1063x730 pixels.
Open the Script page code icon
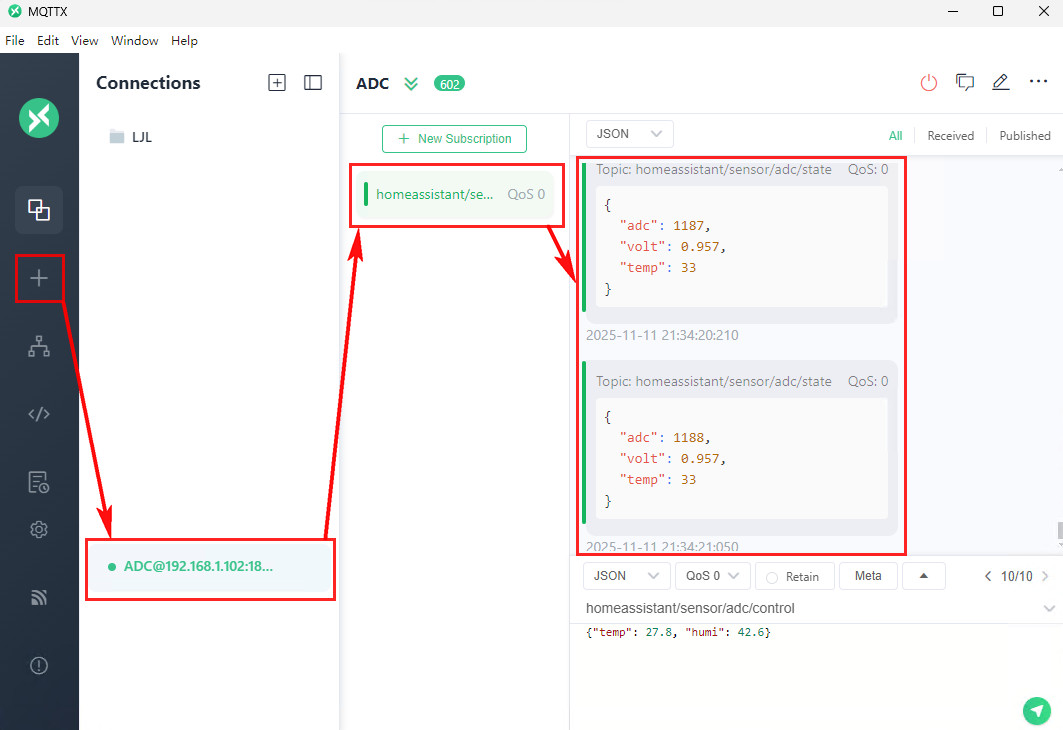(39, 413)
